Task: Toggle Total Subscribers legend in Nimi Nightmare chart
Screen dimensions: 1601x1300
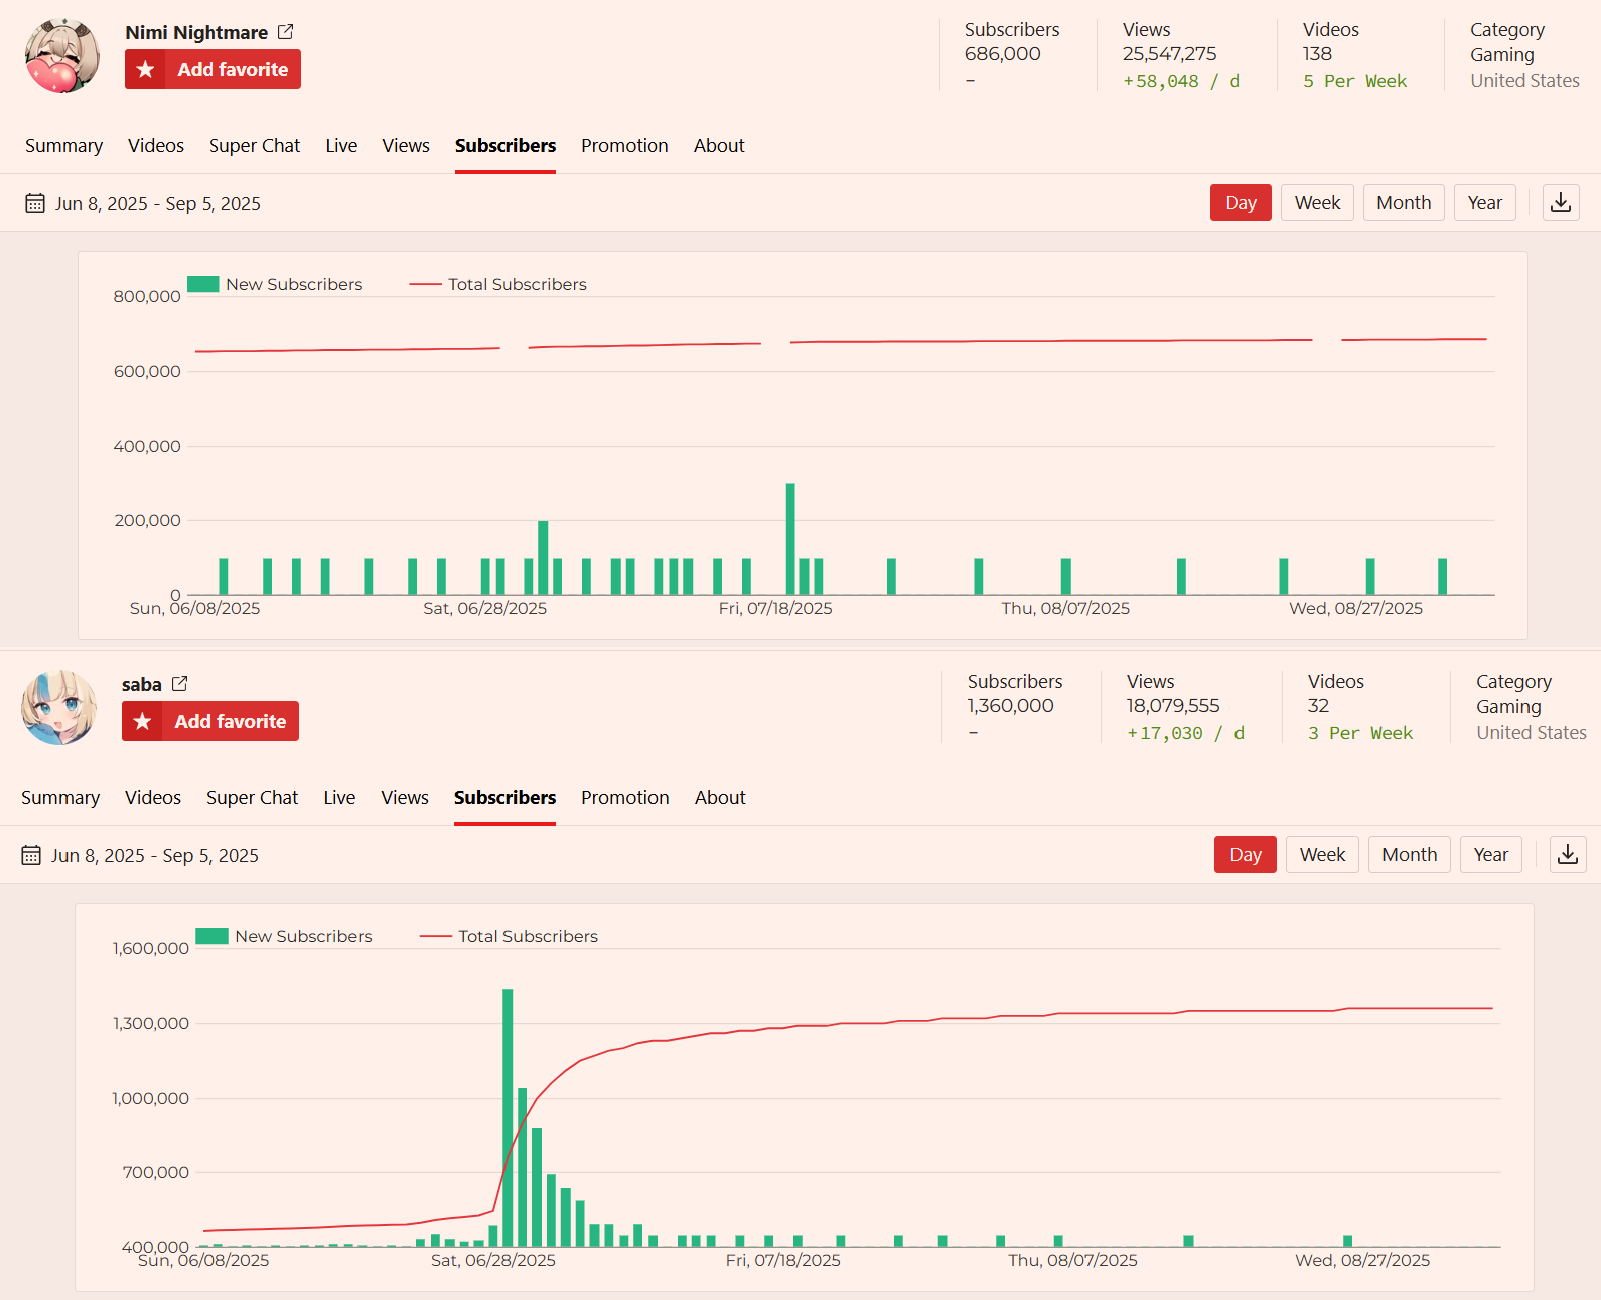Action: 498,284
